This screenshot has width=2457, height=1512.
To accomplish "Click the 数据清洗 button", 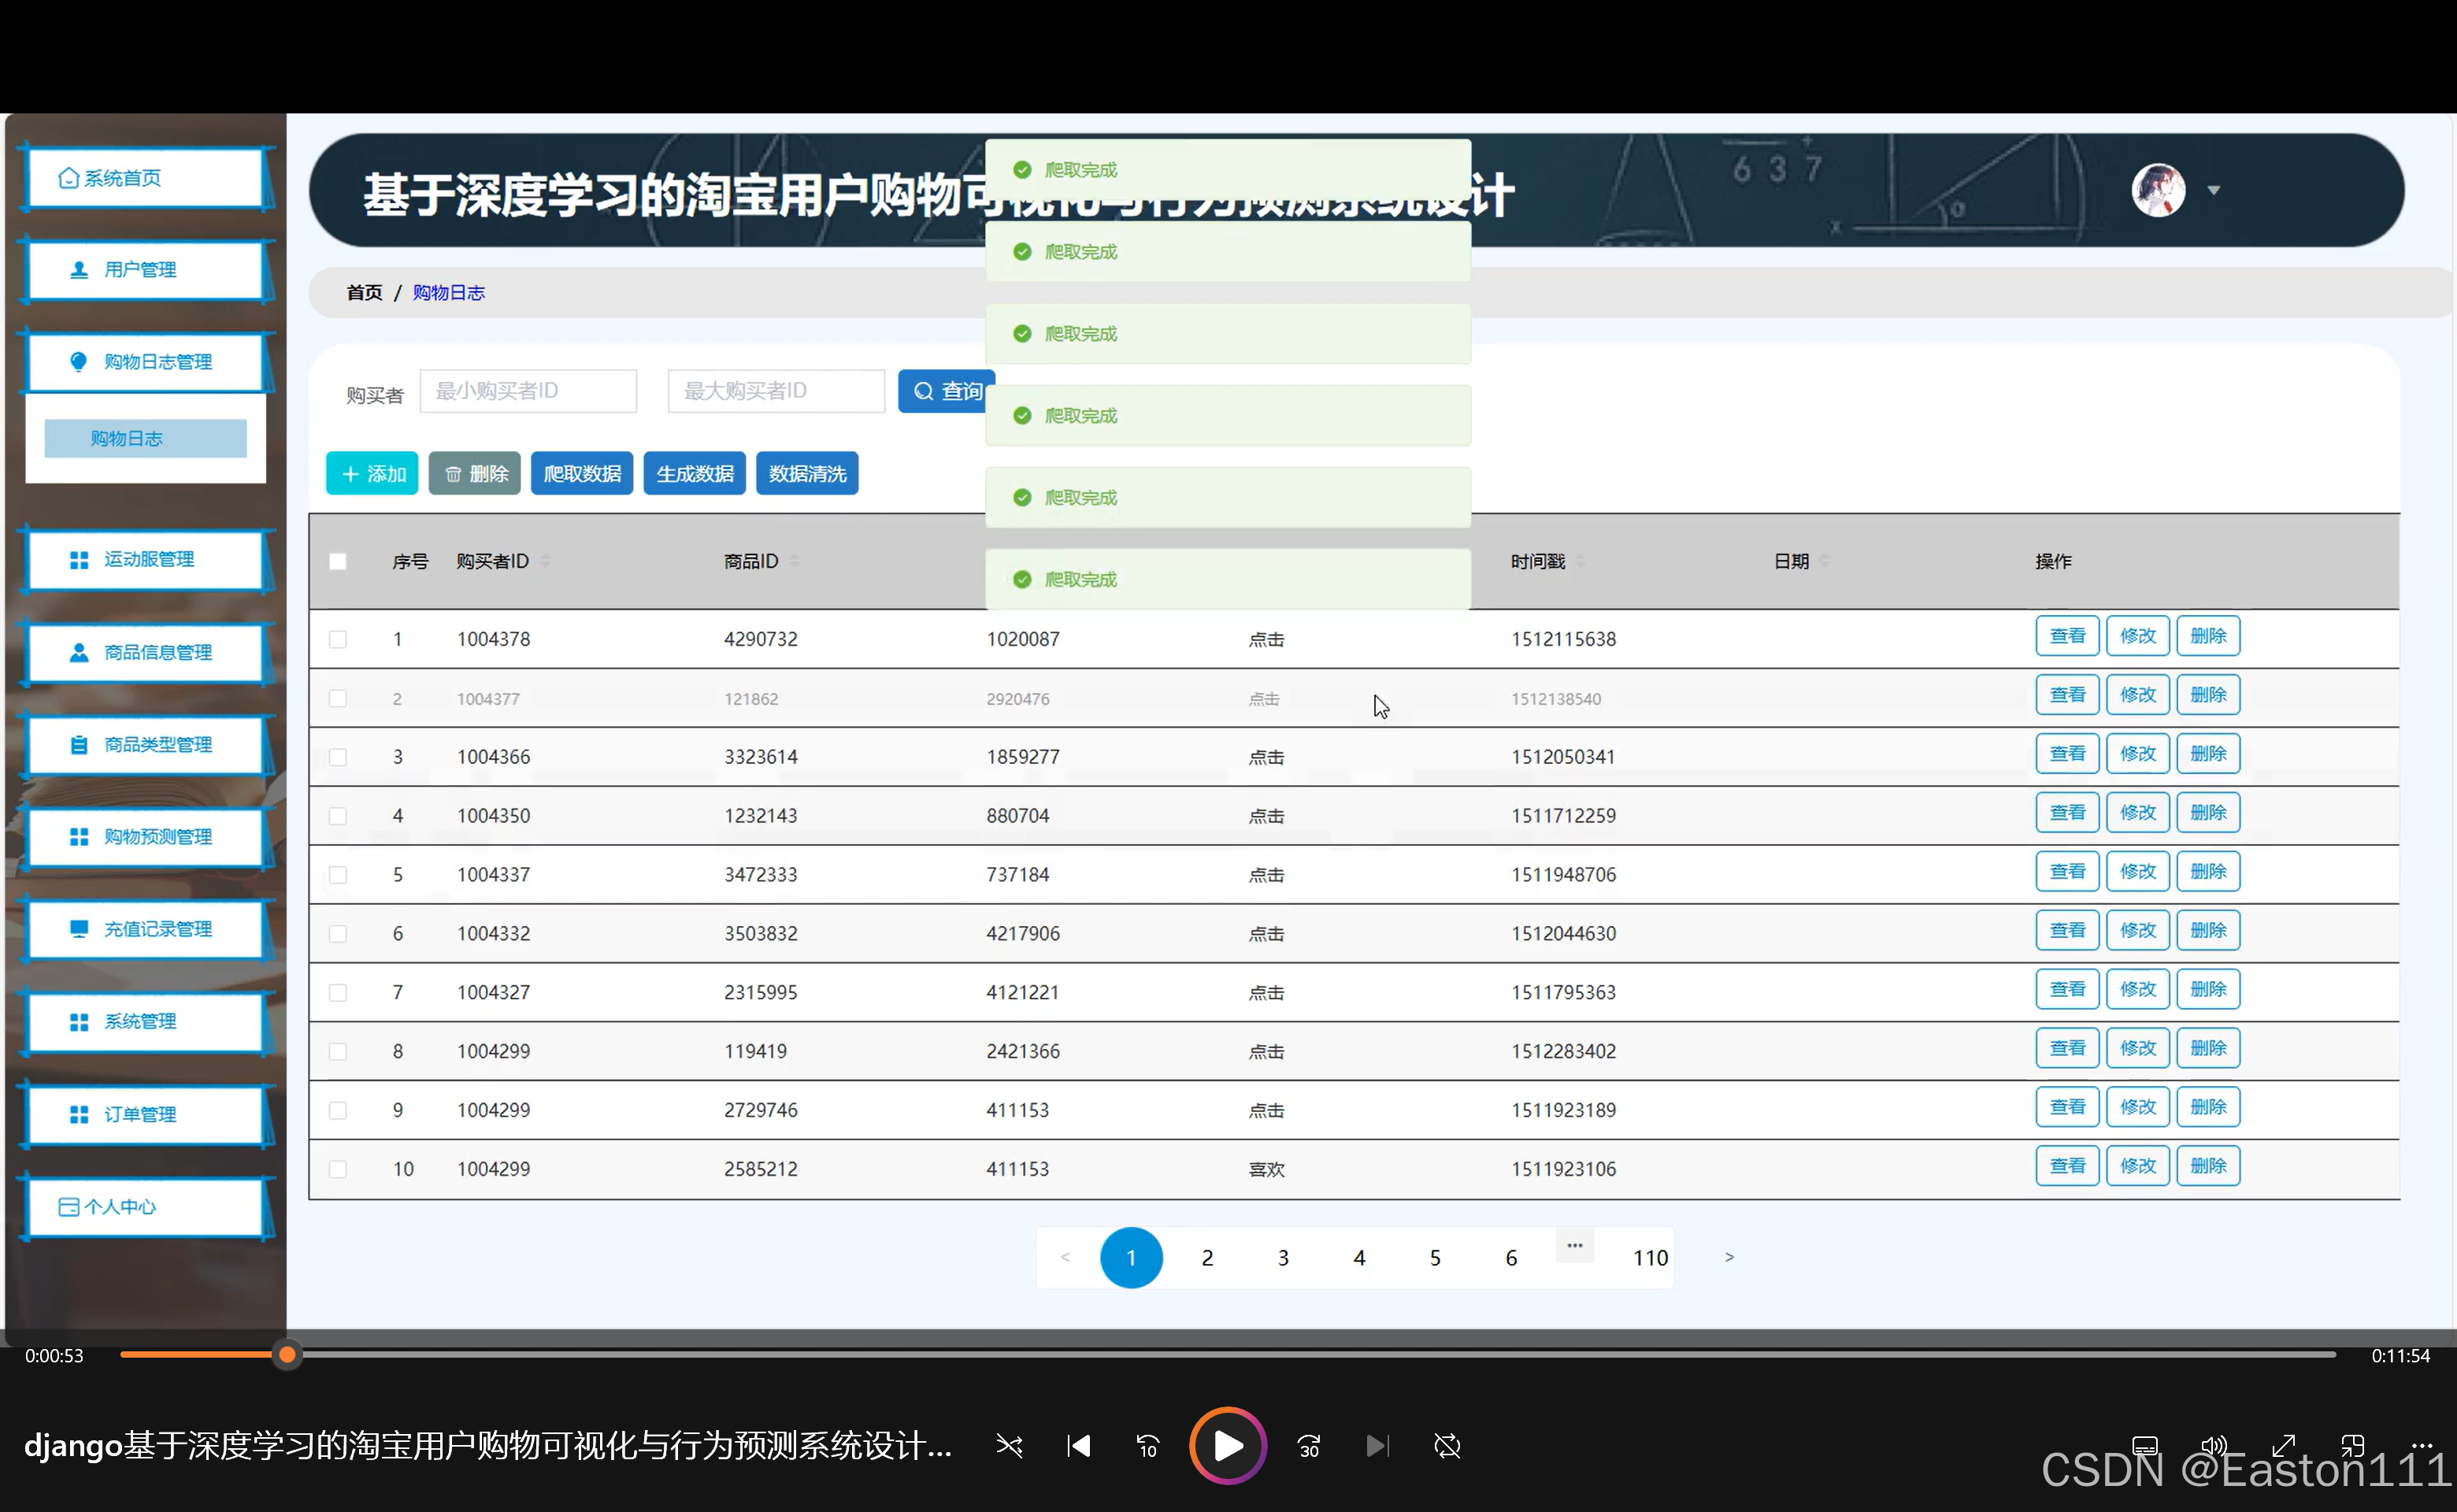I will [807, 473].
